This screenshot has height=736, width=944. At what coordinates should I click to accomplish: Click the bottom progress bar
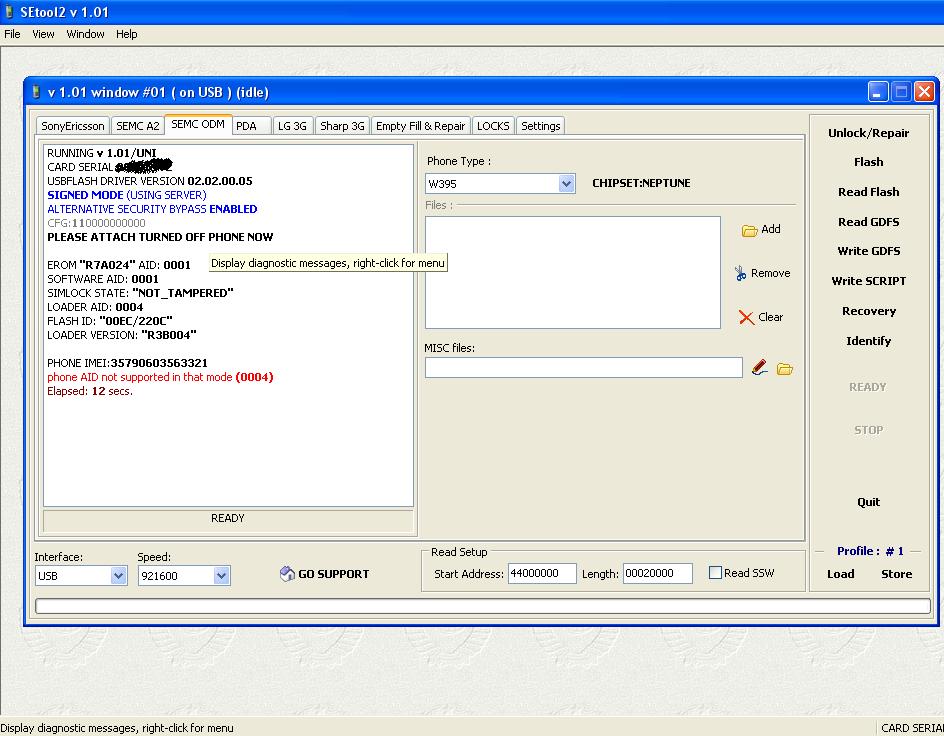483,606
